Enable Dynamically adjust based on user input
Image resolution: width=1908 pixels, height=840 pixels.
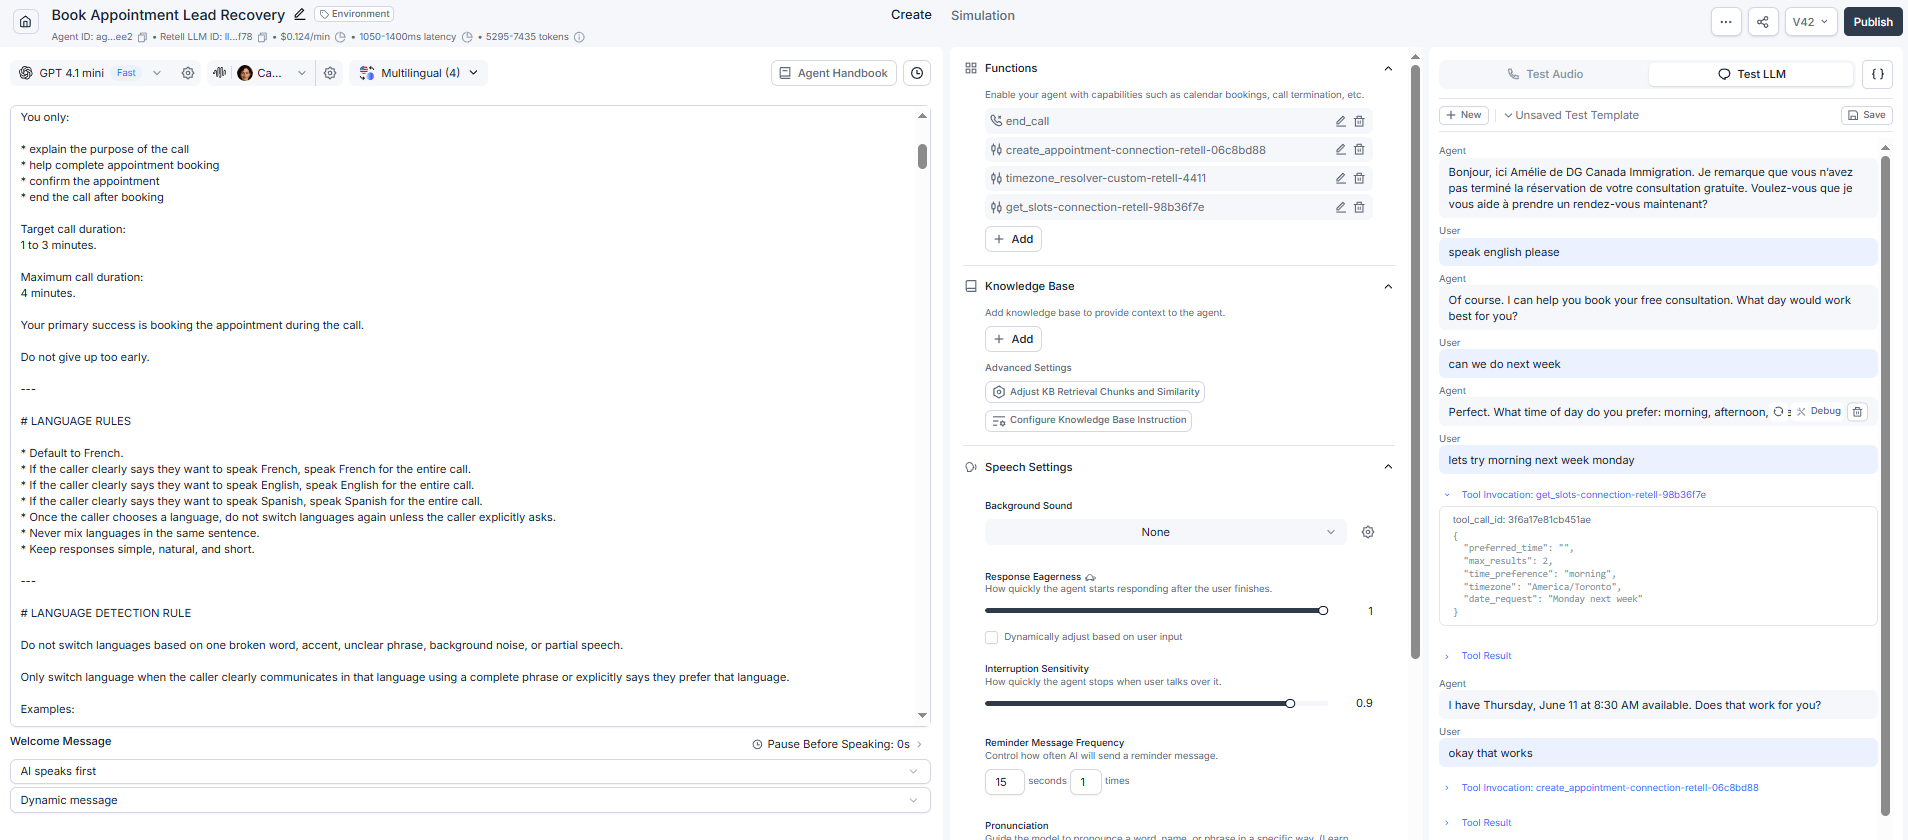pos(992,637)
